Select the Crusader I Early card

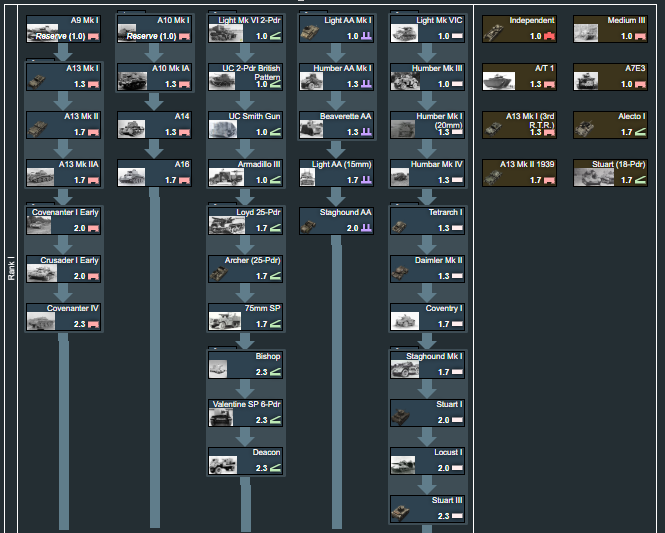[x=64, y=268]
